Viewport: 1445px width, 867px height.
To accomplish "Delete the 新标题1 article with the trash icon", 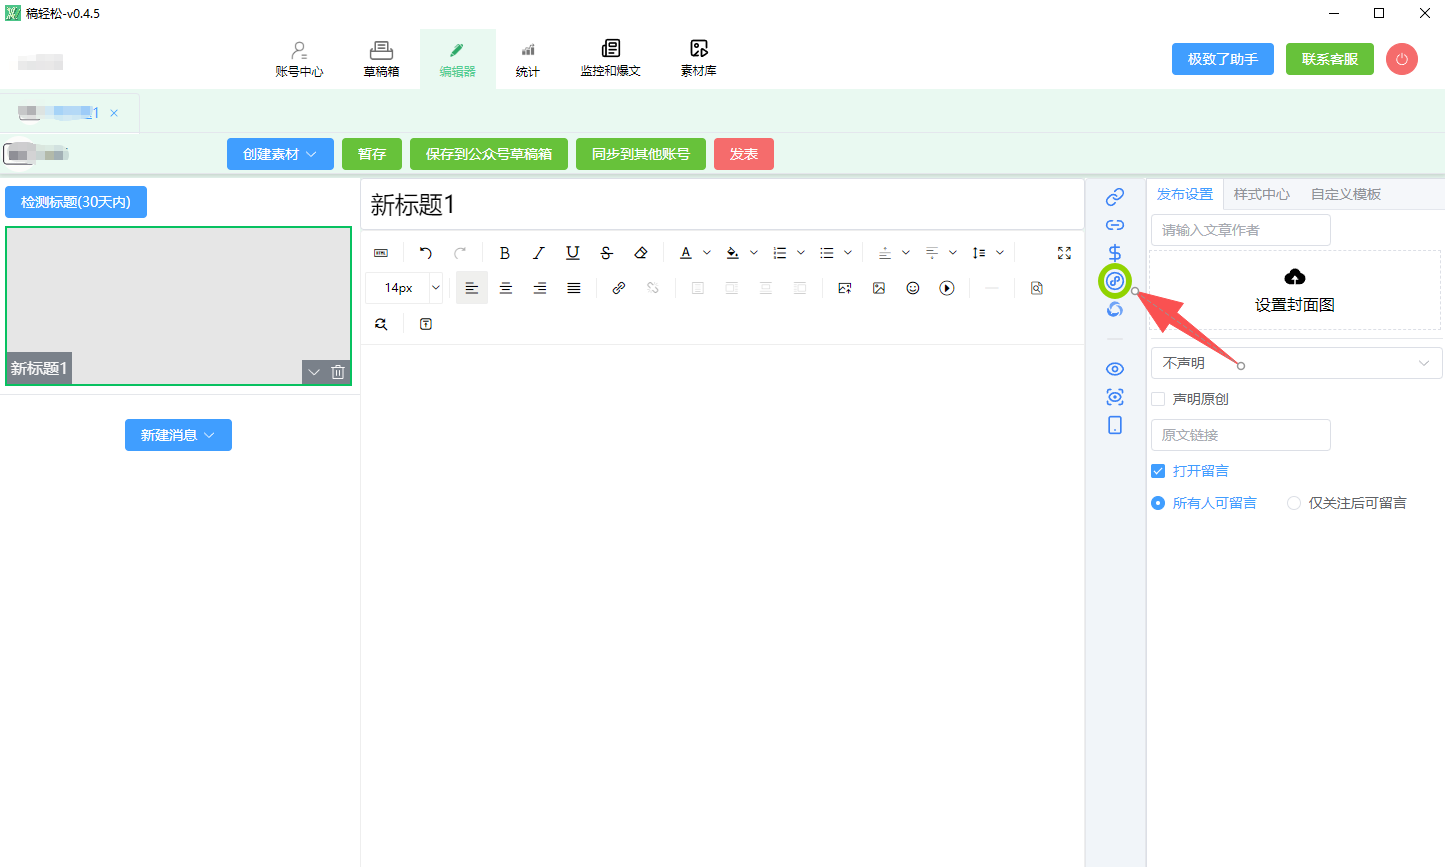I will 338,372.
